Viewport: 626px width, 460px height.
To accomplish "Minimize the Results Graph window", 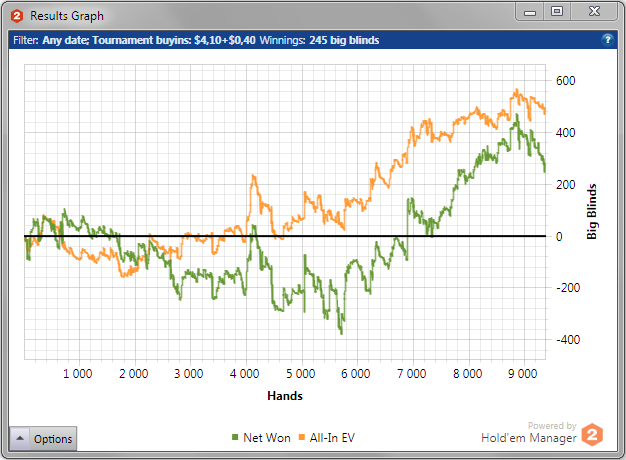I will [x=530, y=12].
